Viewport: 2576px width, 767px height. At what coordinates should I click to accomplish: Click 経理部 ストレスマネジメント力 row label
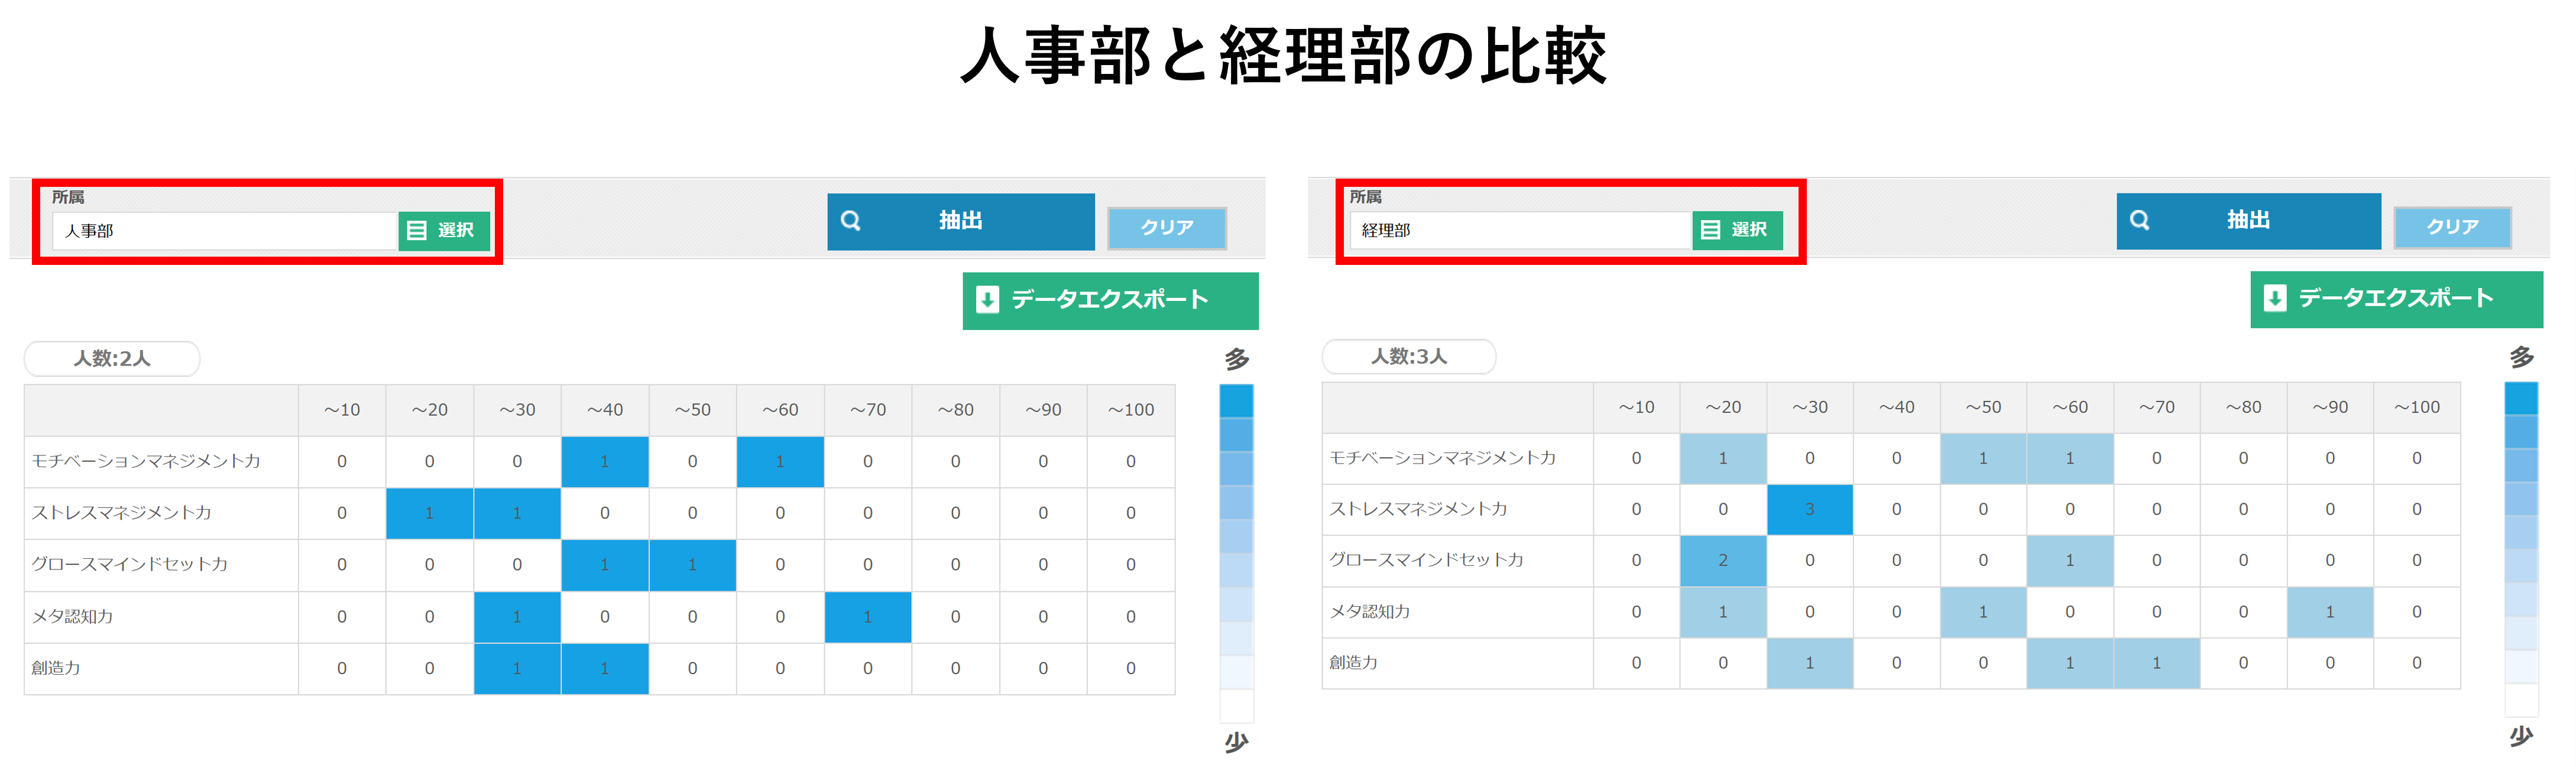tap(1418, 509)
